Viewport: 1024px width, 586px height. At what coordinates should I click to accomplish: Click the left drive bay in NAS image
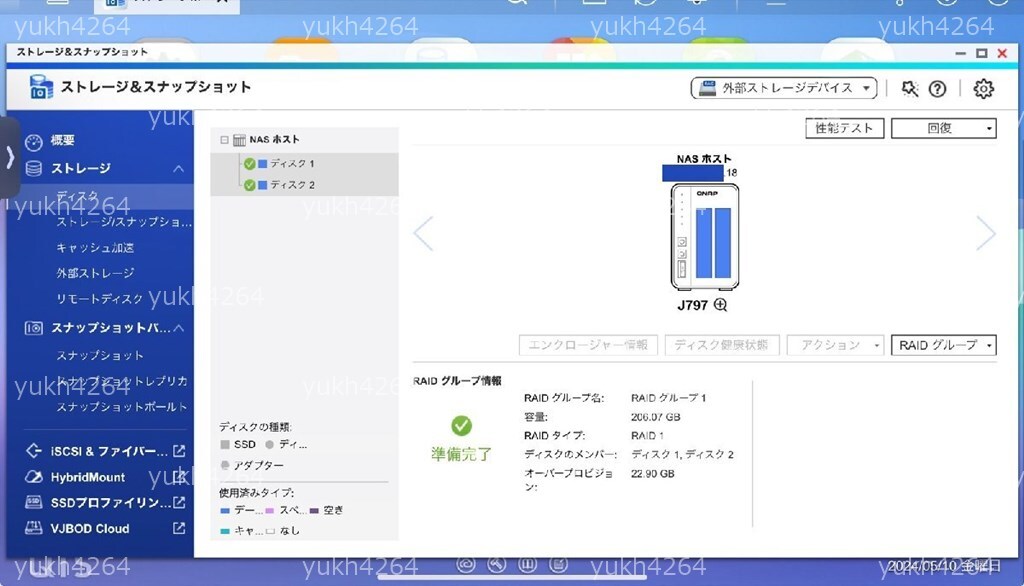point(703,243)
